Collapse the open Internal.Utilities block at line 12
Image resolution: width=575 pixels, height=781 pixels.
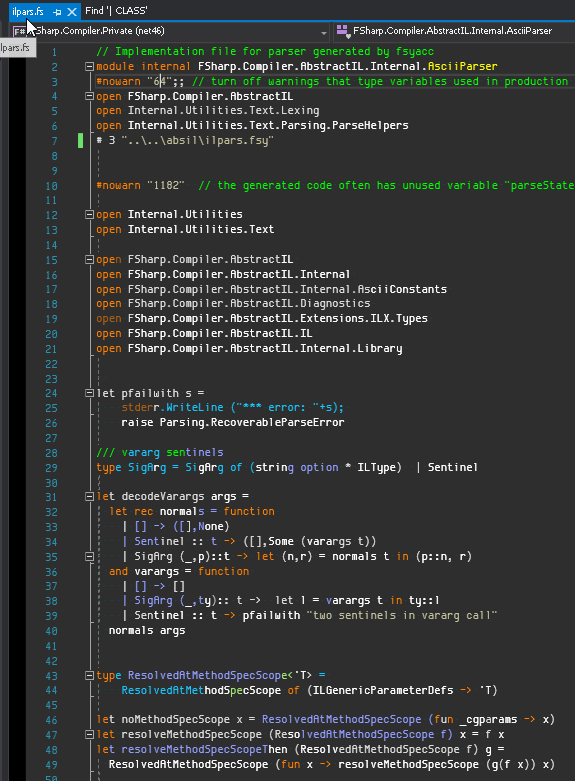point(89,215)
